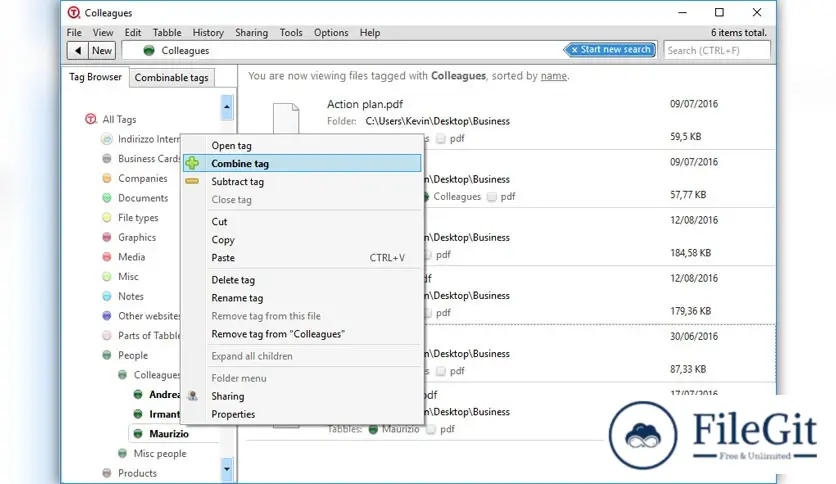Toggle pdf checkbox next to Colleagues tag
The width and height of the screenshot is (836, 484).
492,197
